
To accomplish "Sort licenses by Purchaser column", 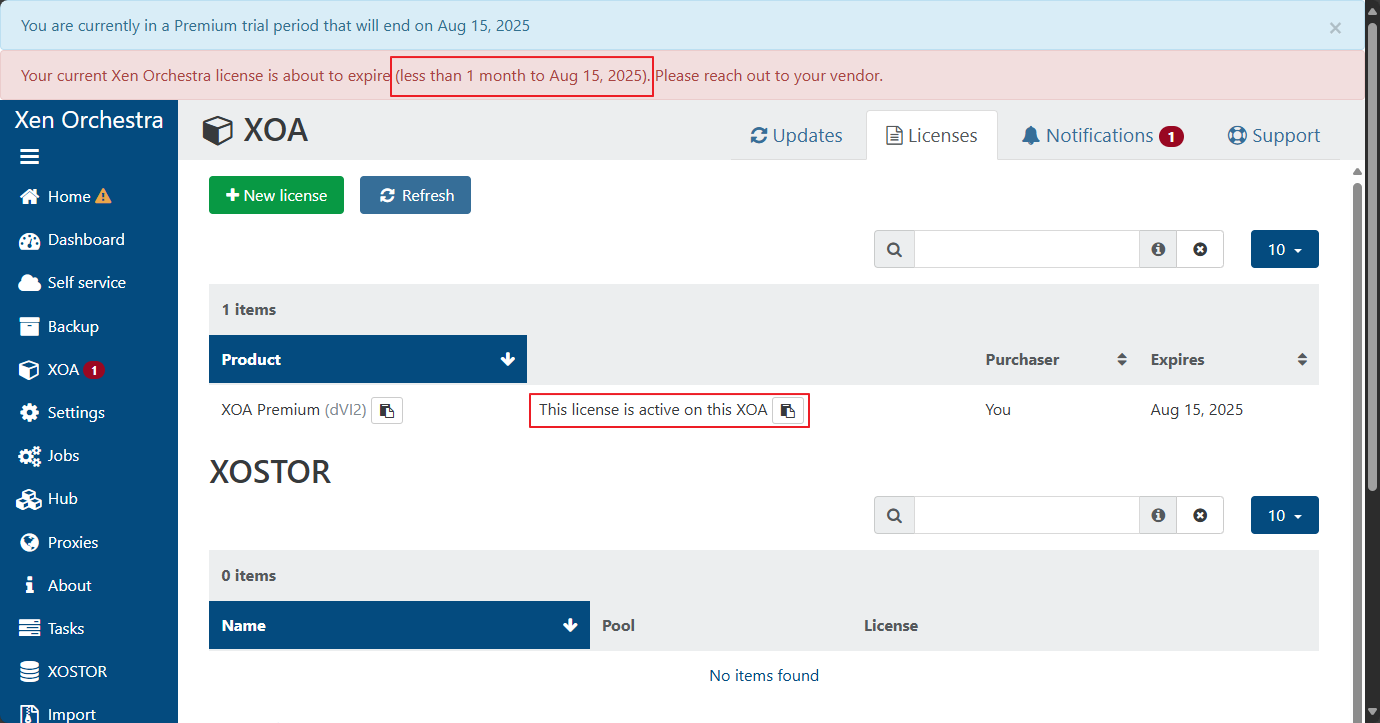I will click(x=1056, y=359).
